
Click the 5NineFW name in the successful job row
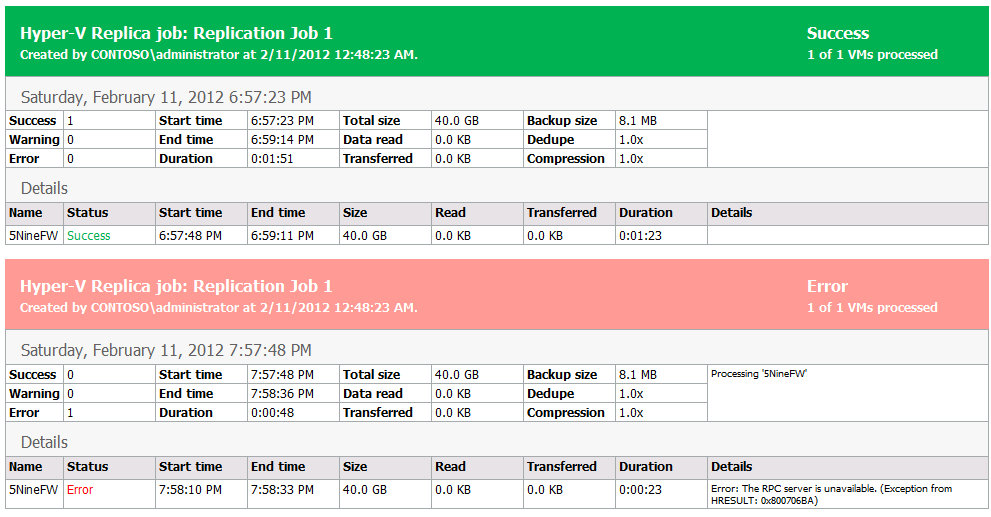[x=33, y=236]
